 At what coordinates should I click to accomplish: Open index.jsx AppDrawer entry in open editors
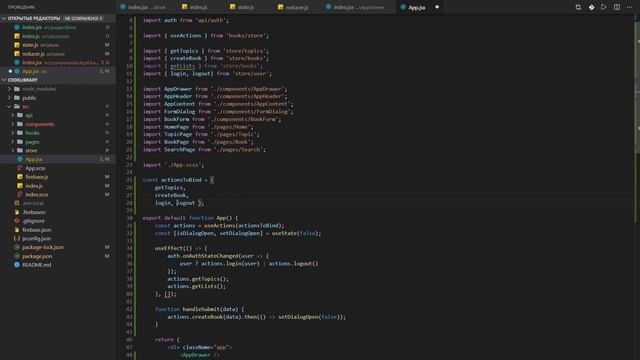point(58,62)
